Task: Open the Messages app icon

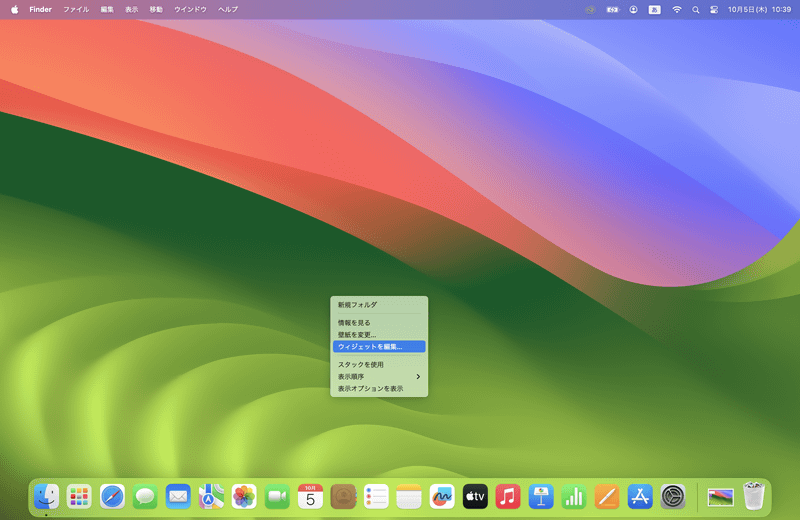Action: (x=145, y=497)
